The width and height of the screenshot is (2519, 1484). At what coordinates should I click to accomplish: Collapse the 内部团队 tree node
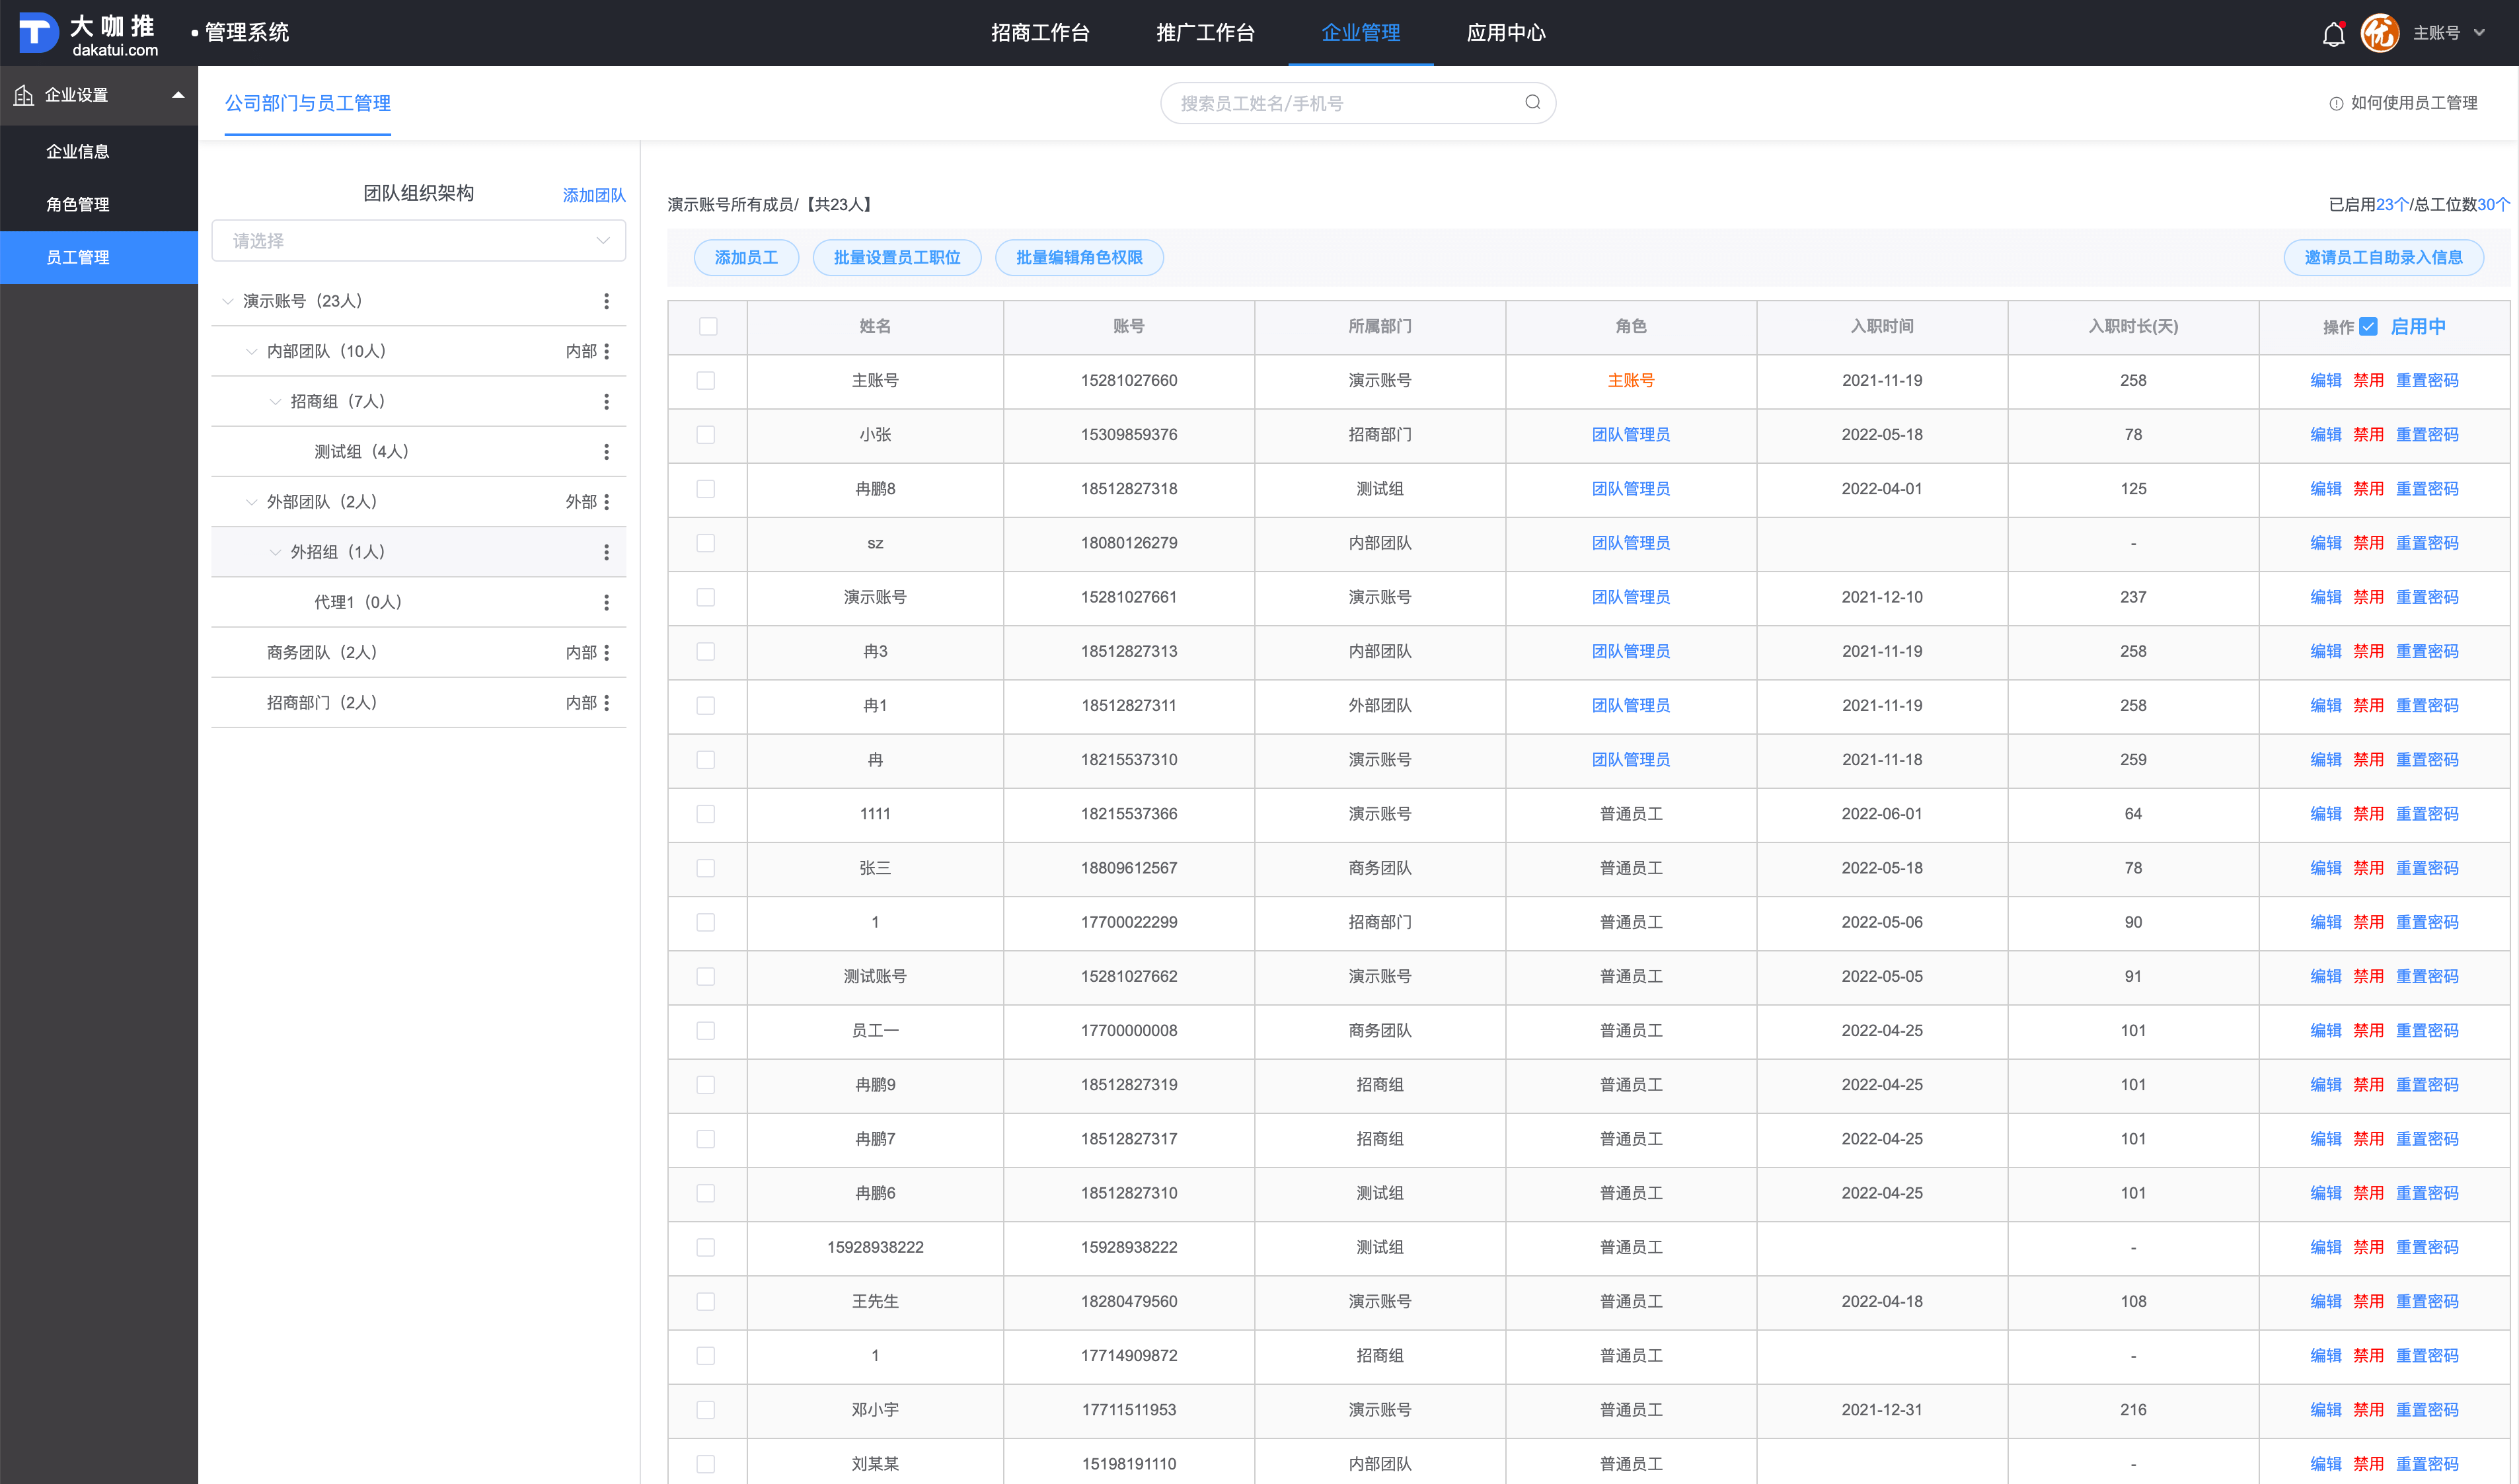click(x=251, y=351)
